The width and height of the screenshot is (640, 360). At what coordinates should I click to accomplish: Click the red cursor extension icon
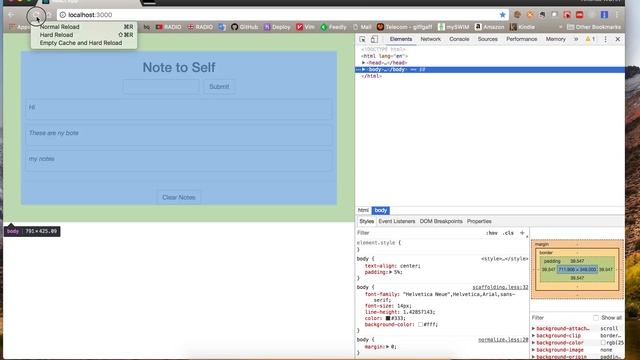[x=567, y=15]
